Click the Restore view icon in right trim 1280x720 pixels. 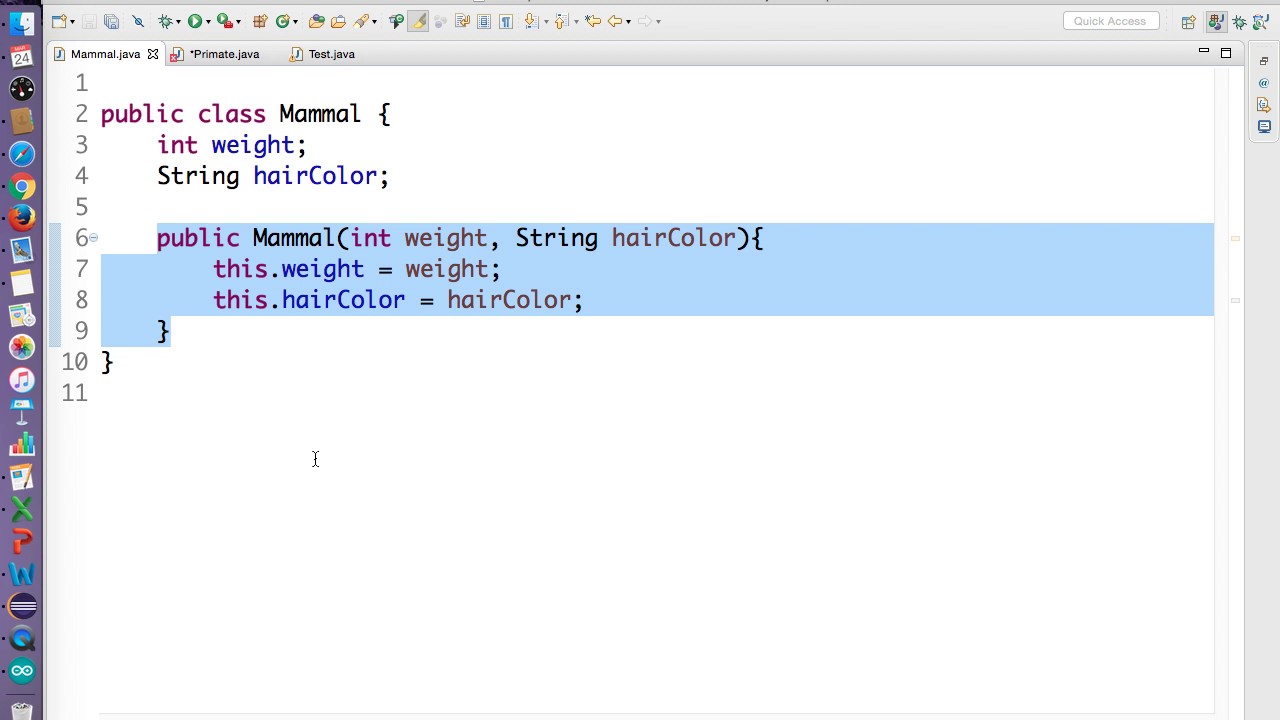point(1264,62)
